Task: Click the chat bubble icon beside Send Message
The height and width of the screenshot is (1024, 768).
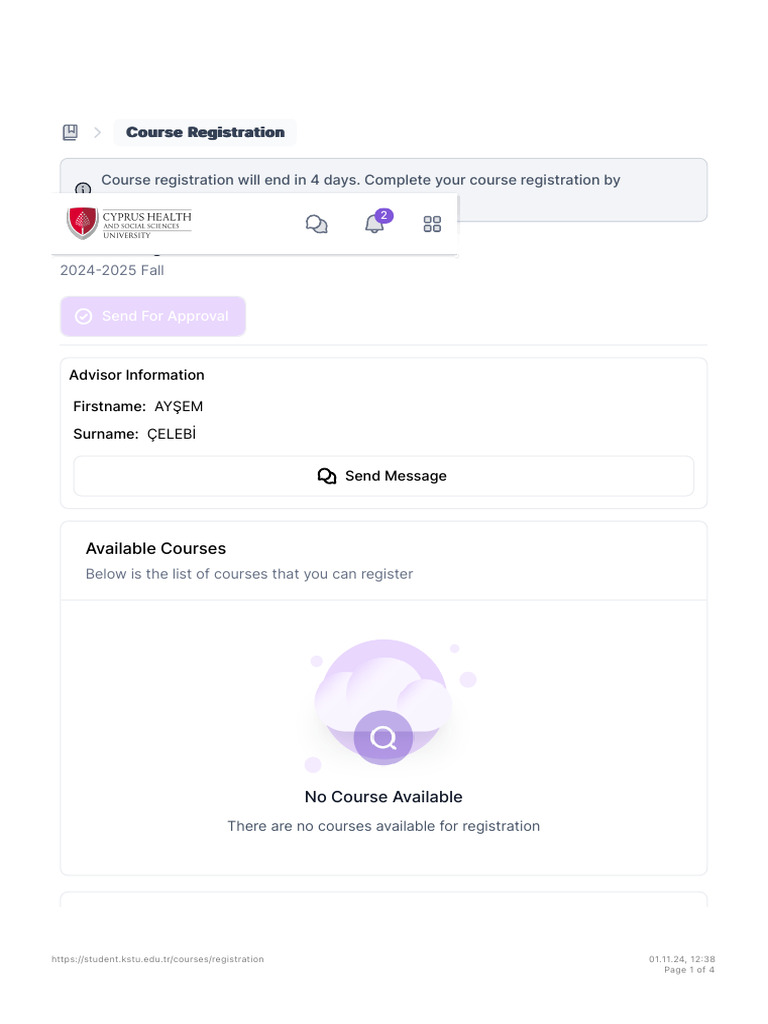Action: pyautogui.click(x=327, y=476)
